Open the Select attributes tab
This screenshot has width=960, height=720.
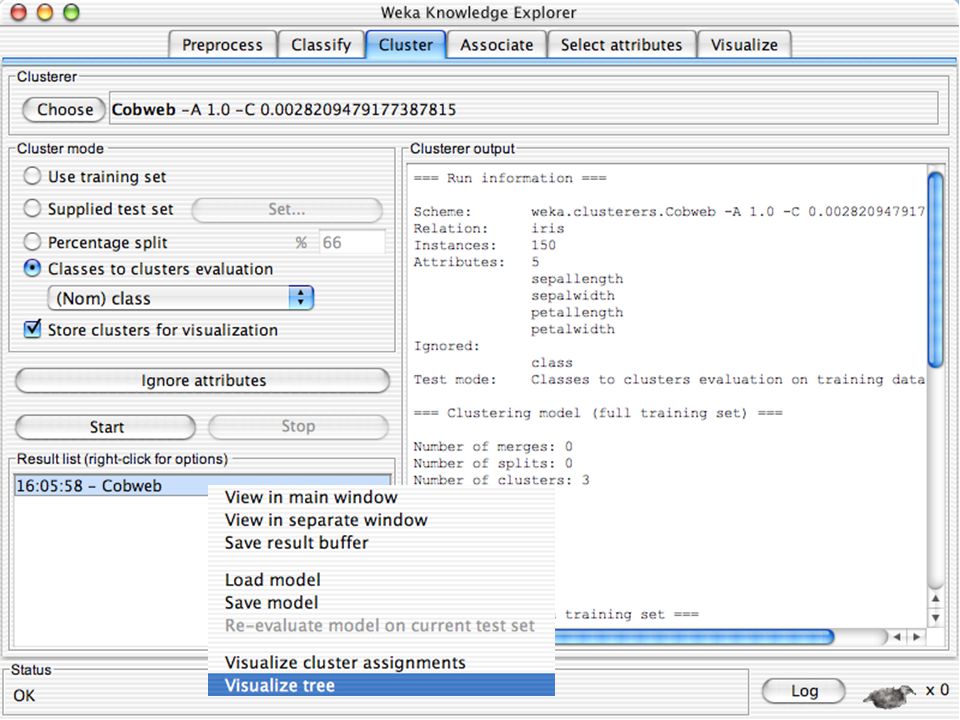click(621, 45)
